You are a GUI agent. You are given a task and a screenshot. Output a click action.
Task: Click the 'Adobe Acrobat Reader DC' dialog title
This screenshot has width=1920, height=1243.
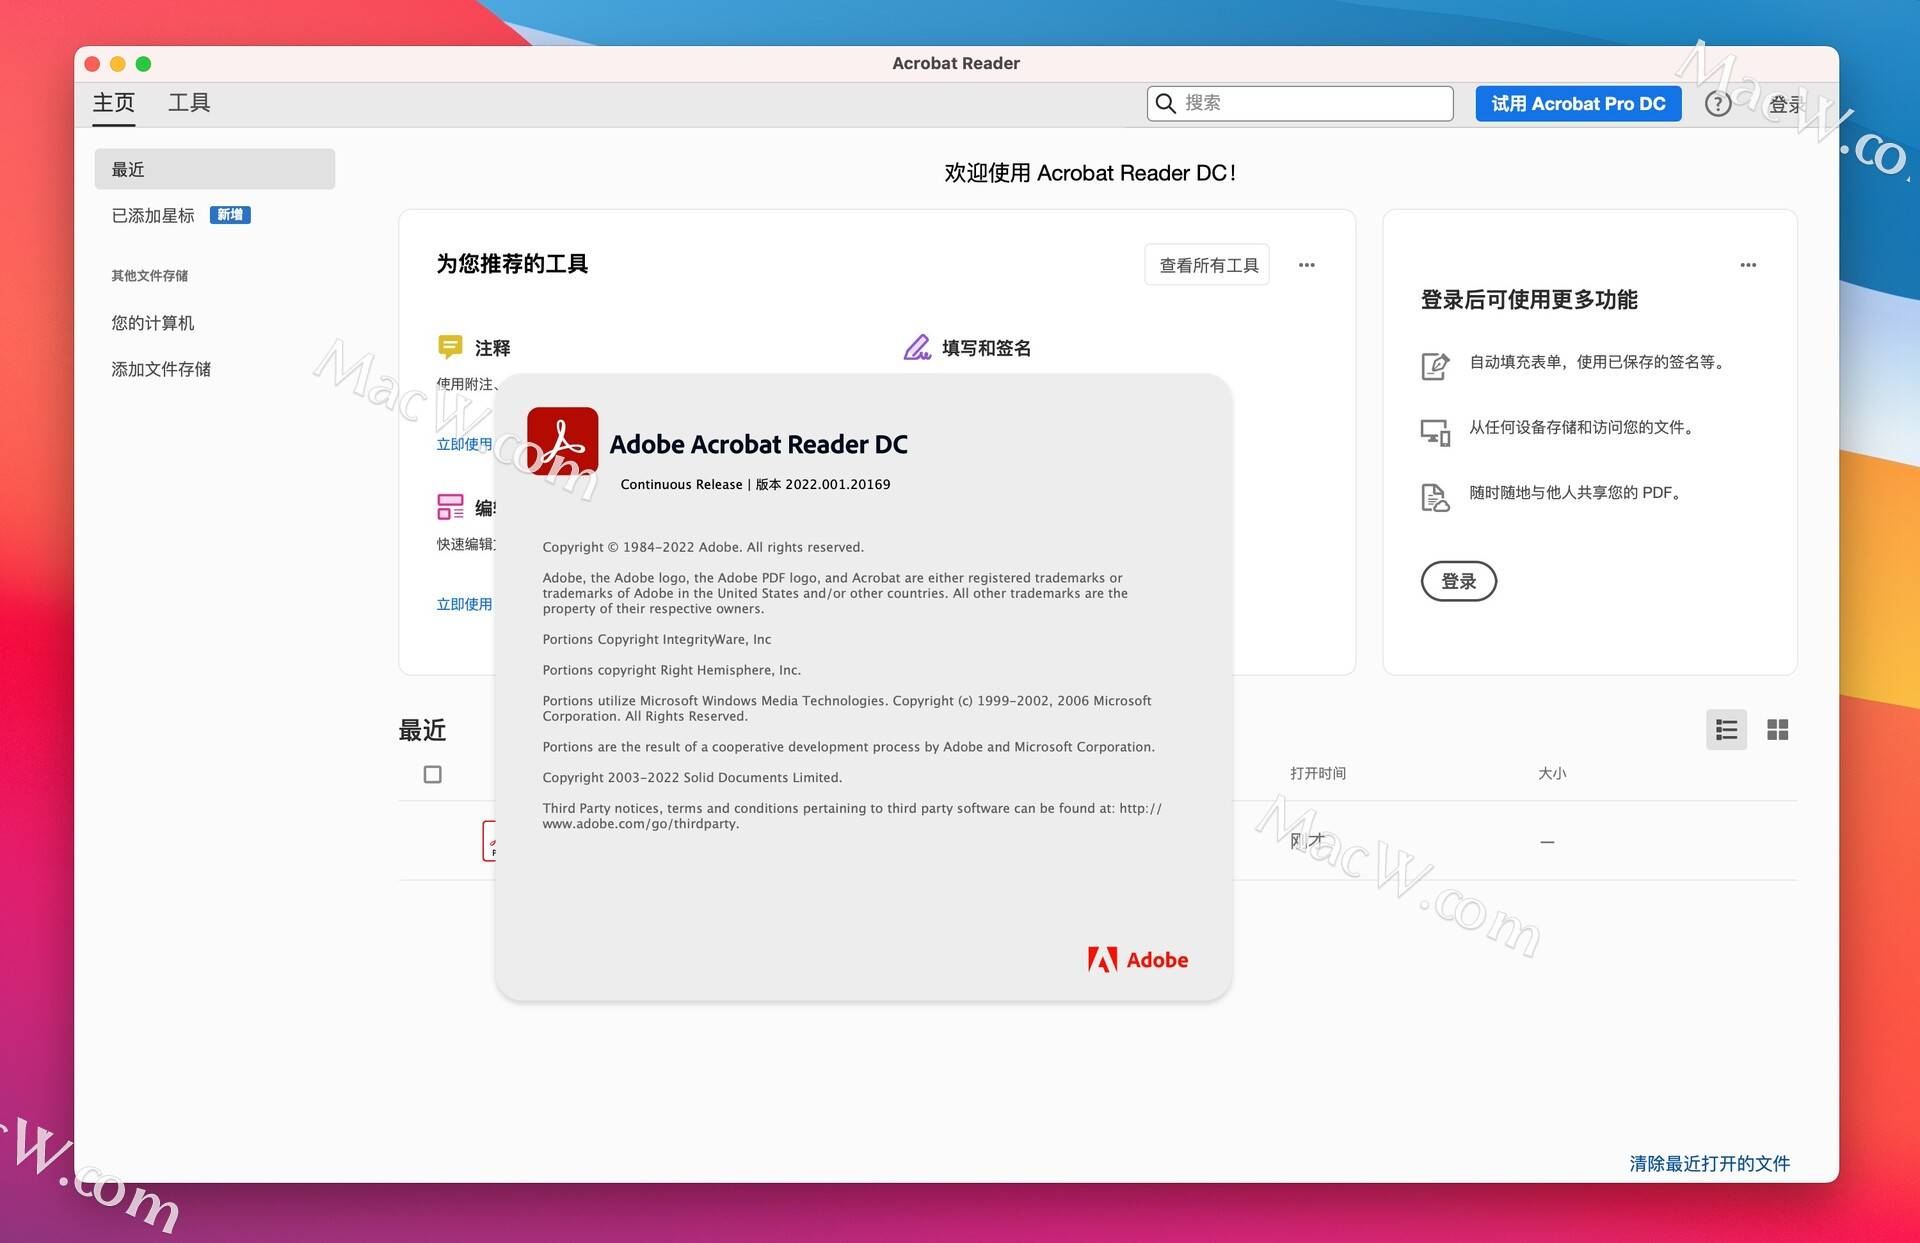point(758,444)
